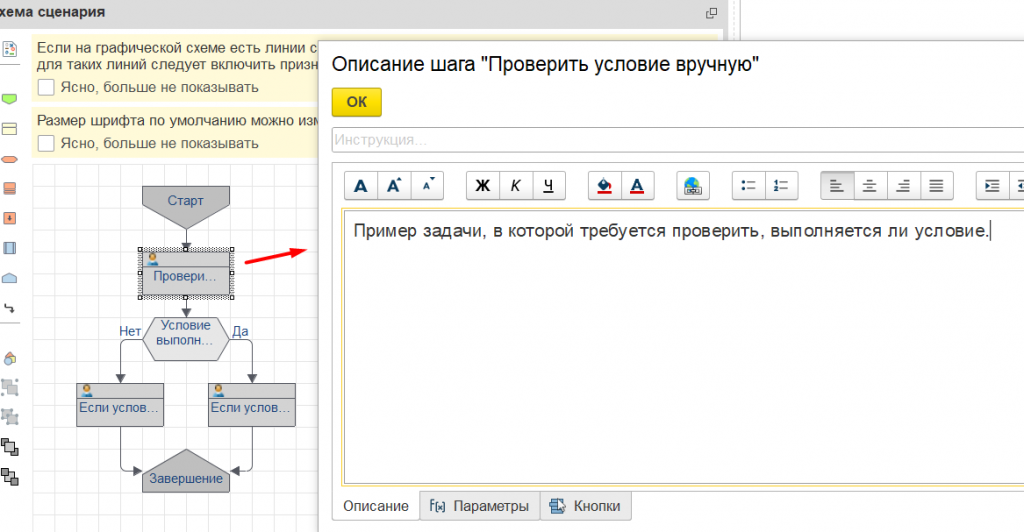Click the send to back icon
The height and width of the screenshot is (532, 1024).
(x=9, y=477)
